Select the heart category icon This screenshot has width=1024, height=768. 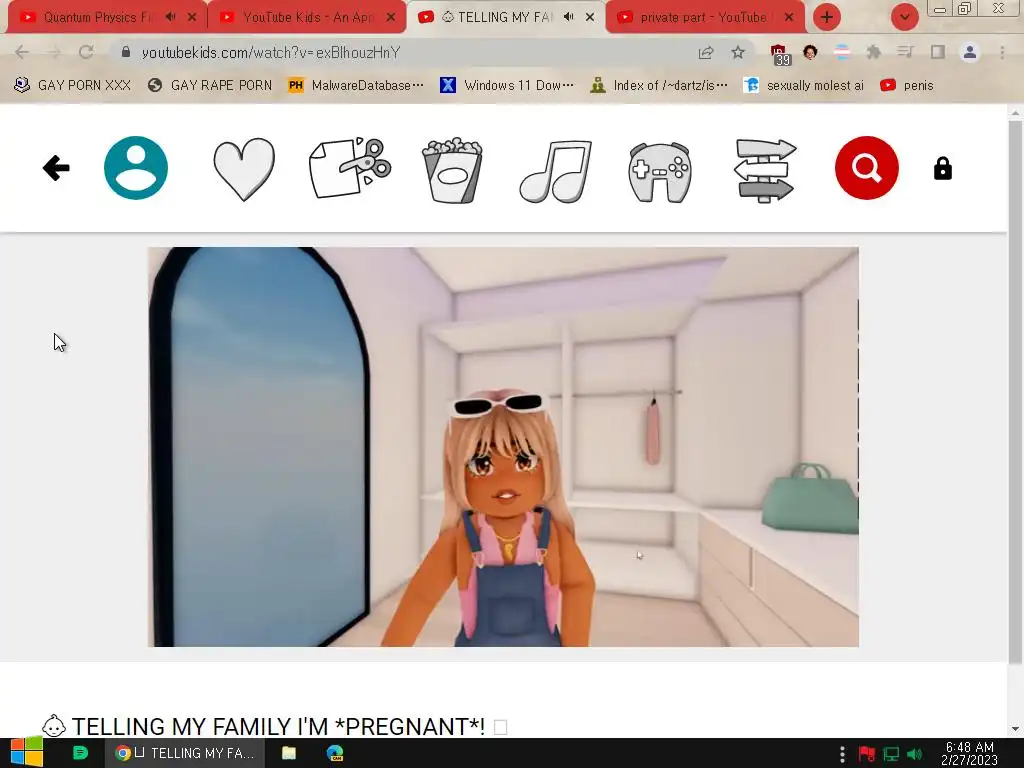coord(244,169)
